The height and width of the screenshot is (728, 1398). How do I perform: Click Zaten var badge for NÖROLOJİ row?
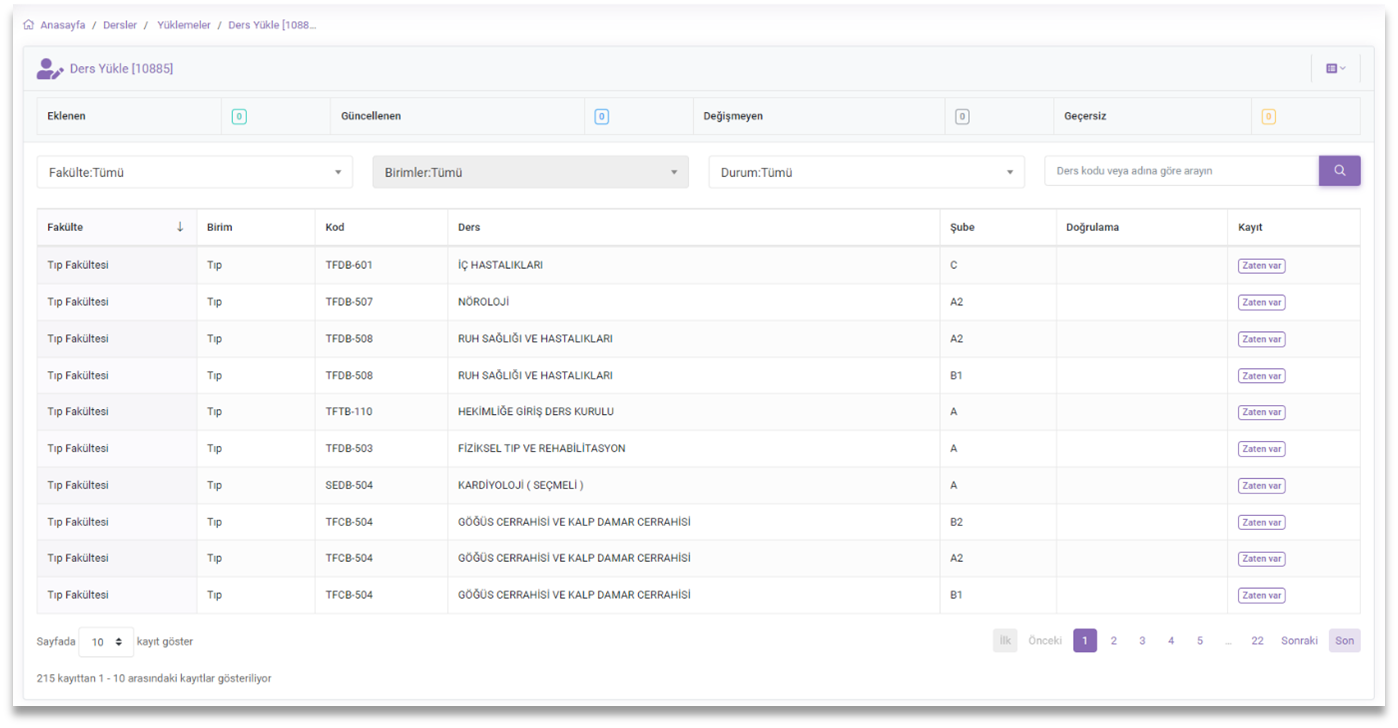coord(1261,303)
